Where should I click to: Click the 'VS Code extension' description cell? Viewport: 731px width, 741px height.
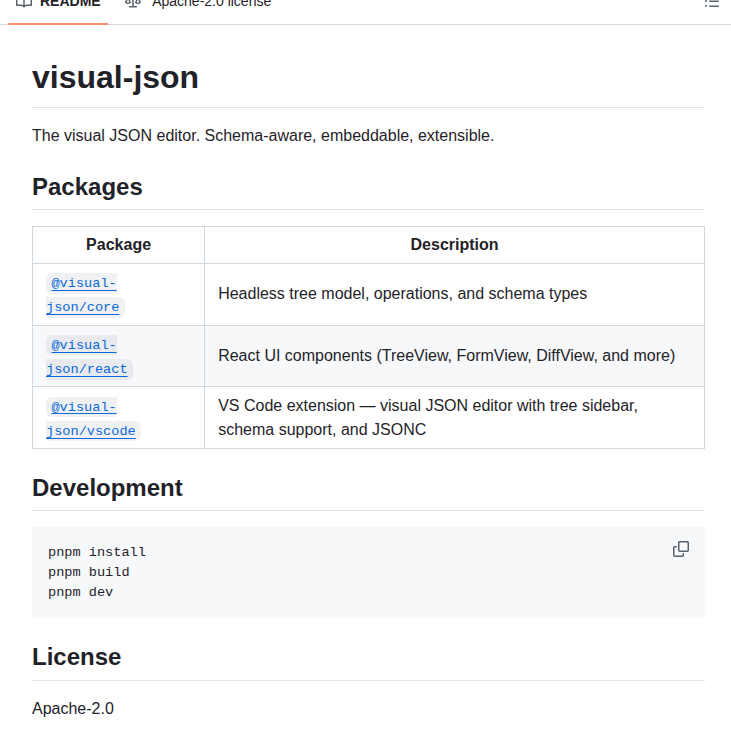(454, 418)
